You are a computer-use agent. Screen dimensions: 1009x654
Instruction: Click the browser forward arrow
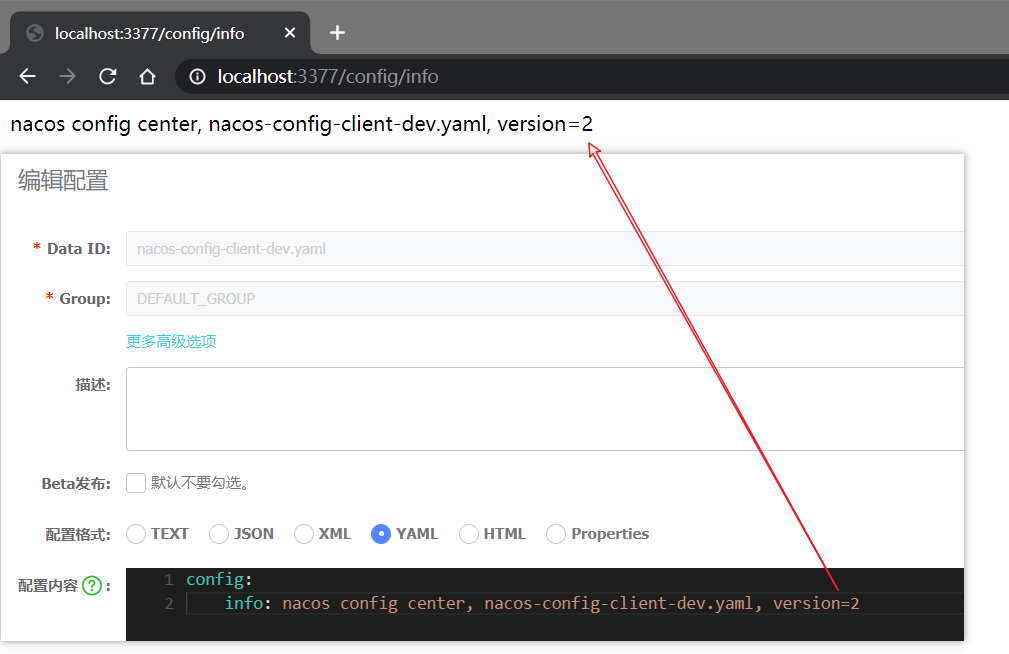(x=68, y=77)
